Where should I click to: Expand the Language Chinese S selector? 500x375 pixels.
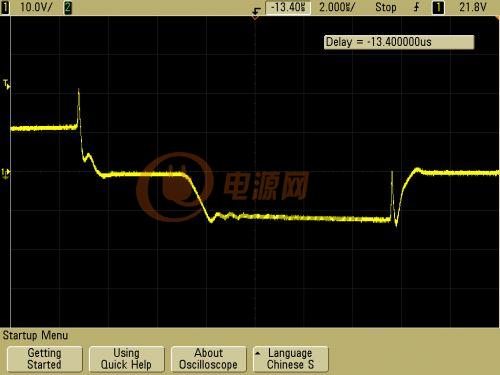click(x=291, y=359)
